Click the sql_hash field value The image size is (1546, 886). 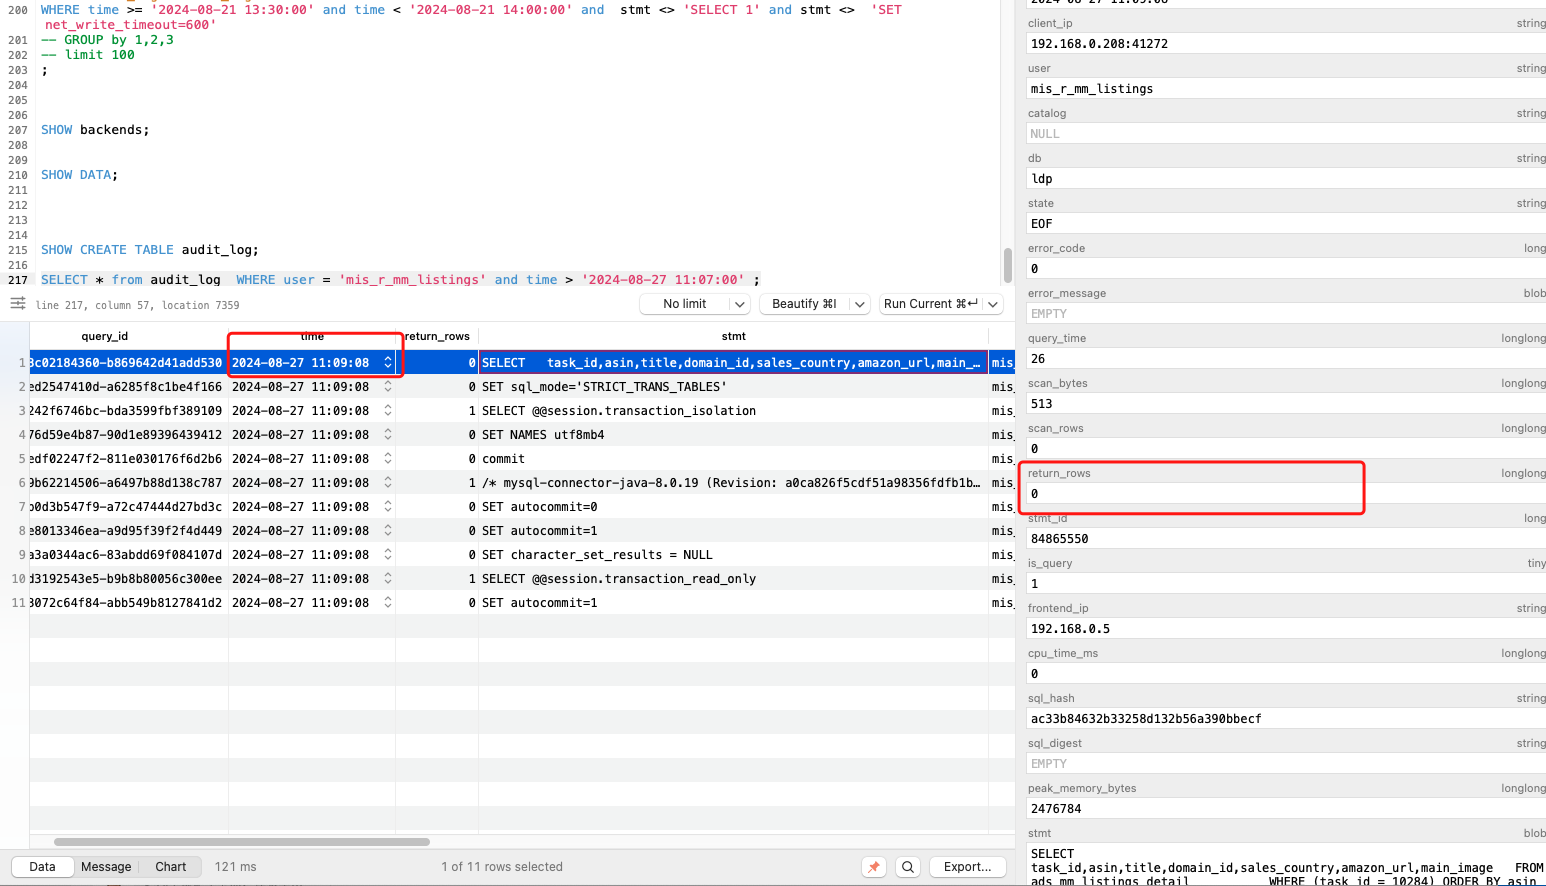(x=1286, y=719)
